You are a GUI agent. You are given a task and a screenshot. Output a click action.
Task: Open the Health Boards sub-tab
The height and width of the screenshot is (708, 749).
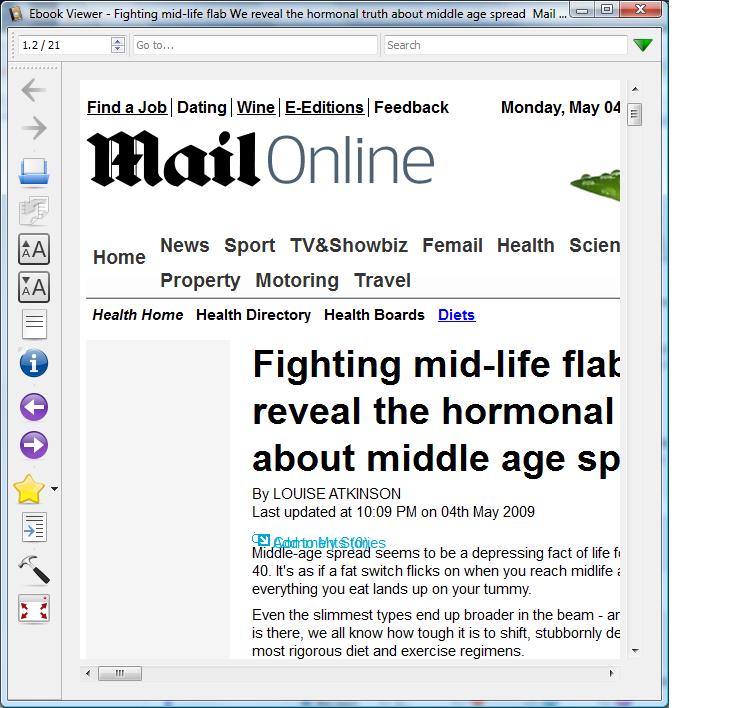pos(374,315)
